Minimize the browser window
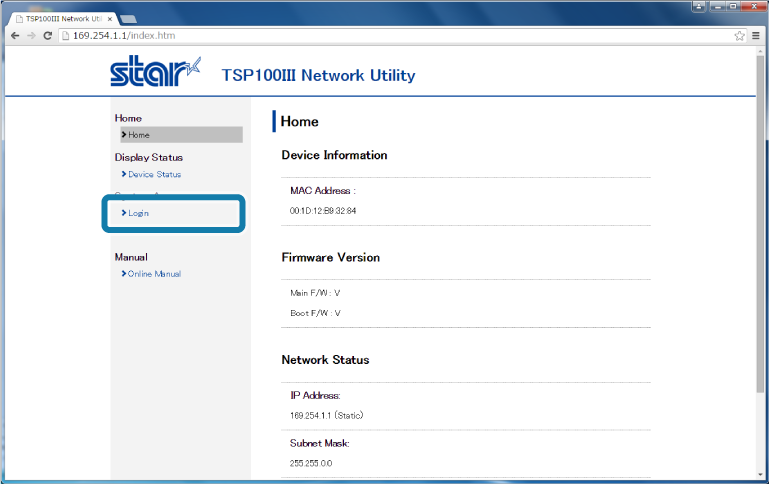769x484 pixels. point(718,6)
